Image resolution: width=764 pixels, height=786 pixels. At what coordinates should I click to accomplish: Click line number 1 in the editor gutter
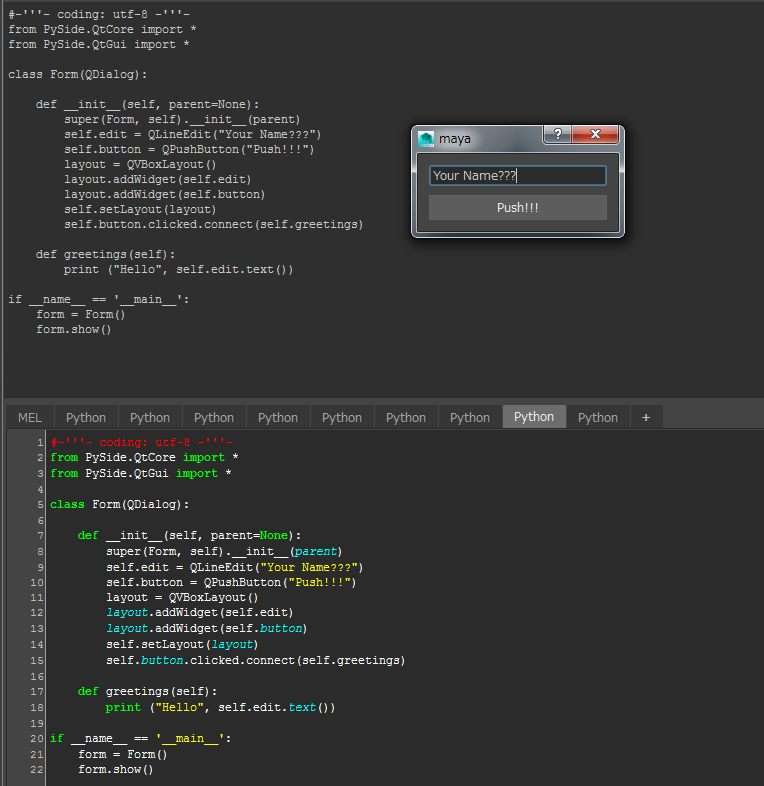click(x=40, y=443)
